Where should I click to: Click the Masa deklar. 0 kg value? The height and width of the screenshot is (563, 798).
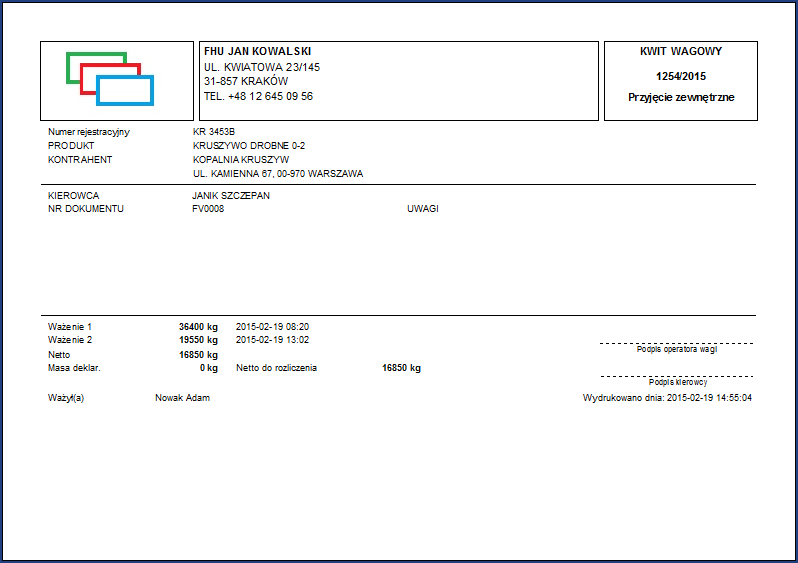208,368
